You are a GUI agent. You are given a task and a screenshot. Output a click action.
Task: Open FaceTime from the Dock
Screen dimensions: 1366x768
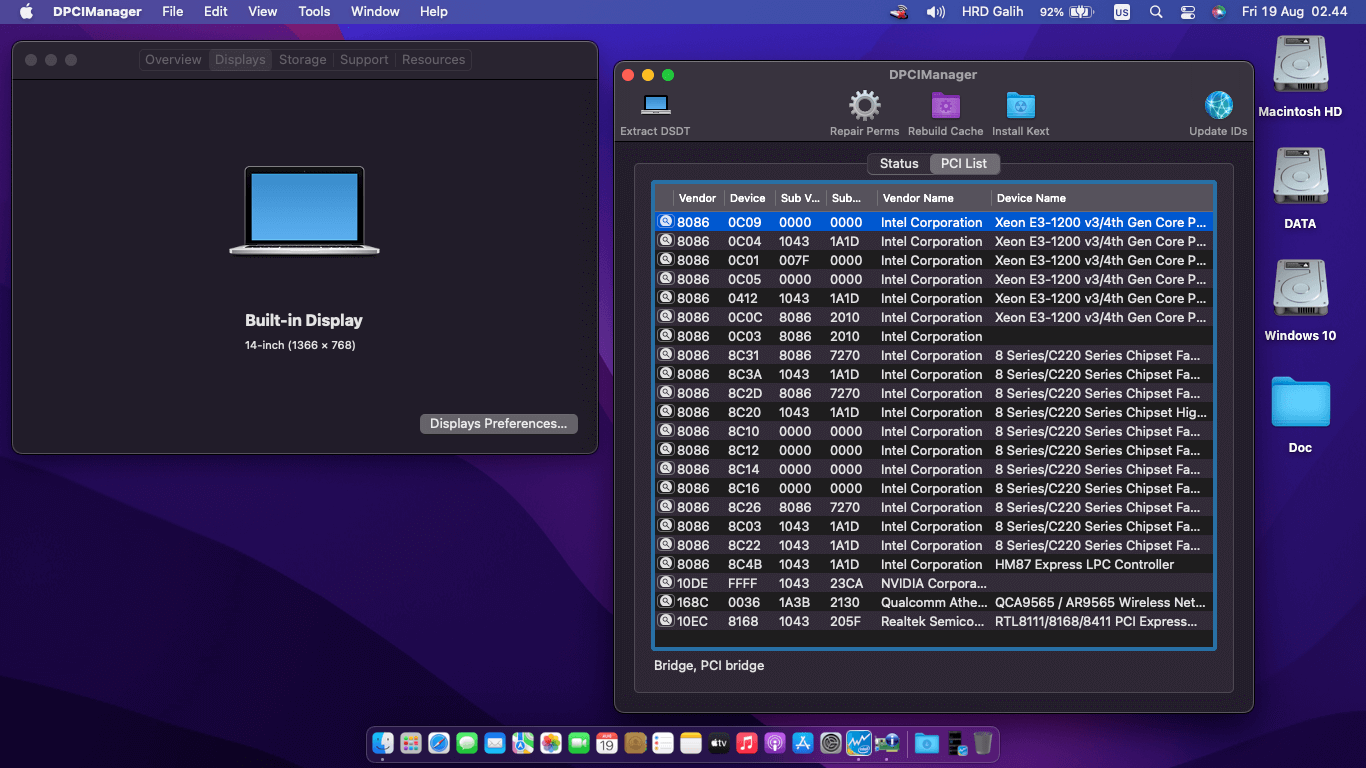[x=579, y=743]
